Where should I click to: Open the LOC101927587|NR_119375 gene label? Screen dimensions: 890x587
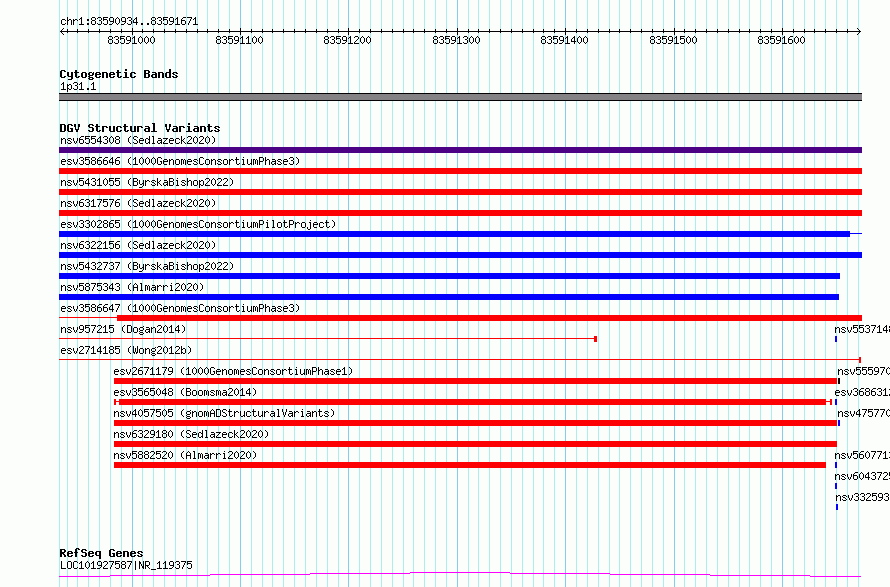tap(126, 565)
